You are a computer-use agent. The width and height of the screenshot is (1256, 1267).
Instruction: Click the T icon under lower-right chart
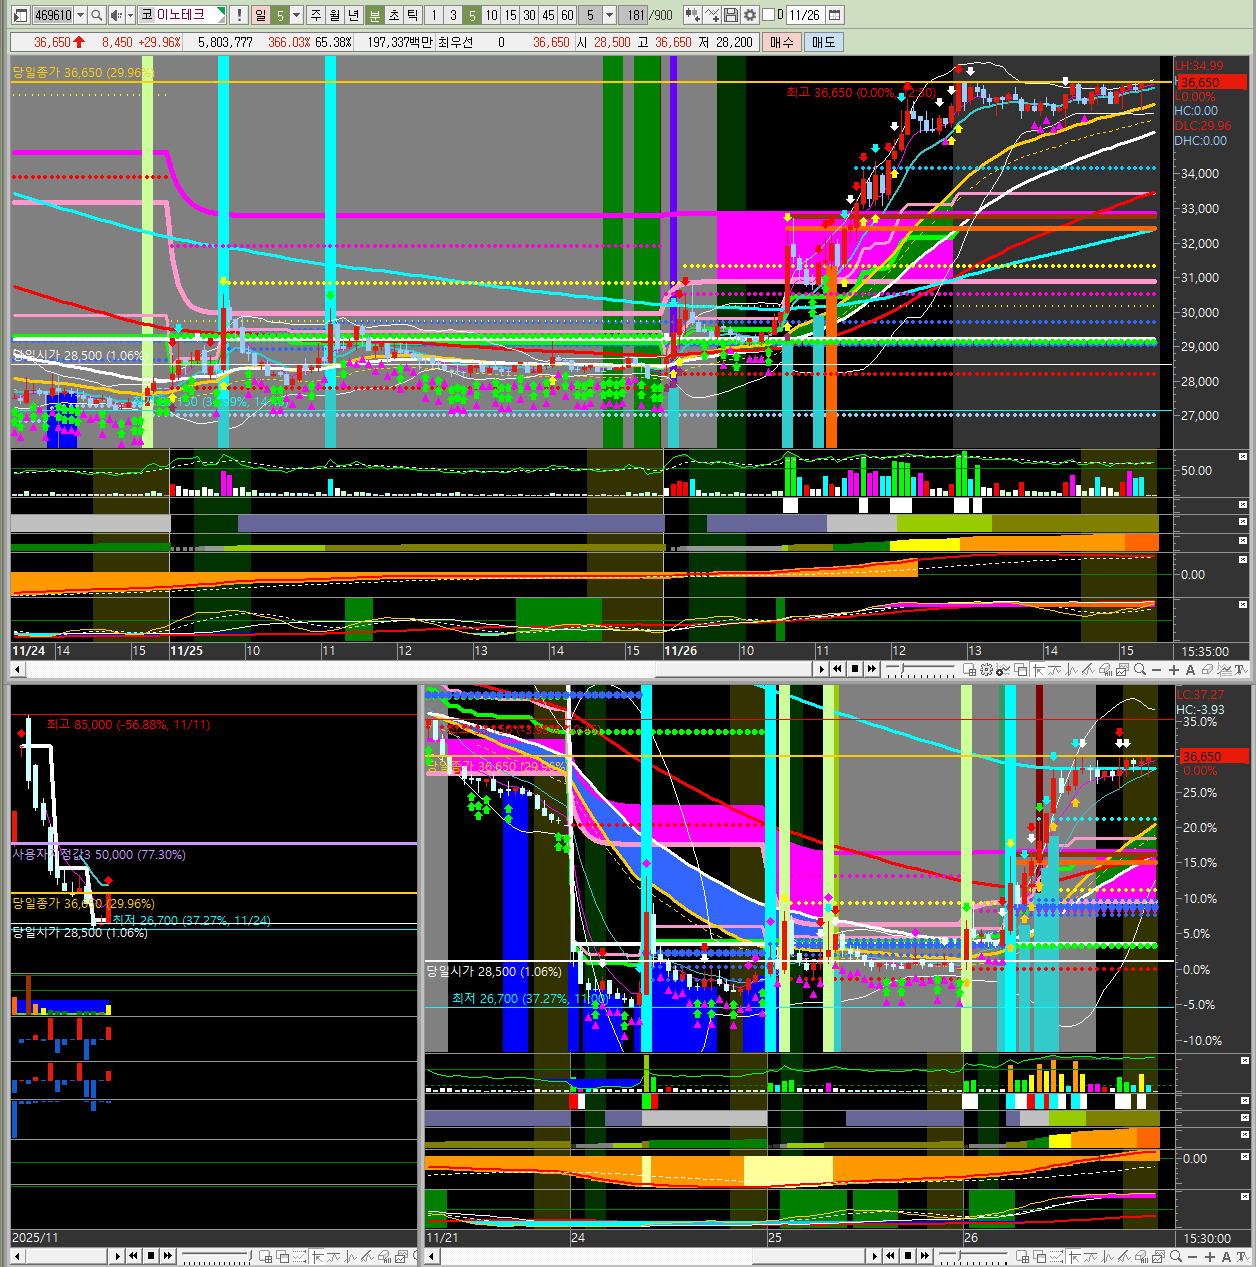[1243, 1256]
